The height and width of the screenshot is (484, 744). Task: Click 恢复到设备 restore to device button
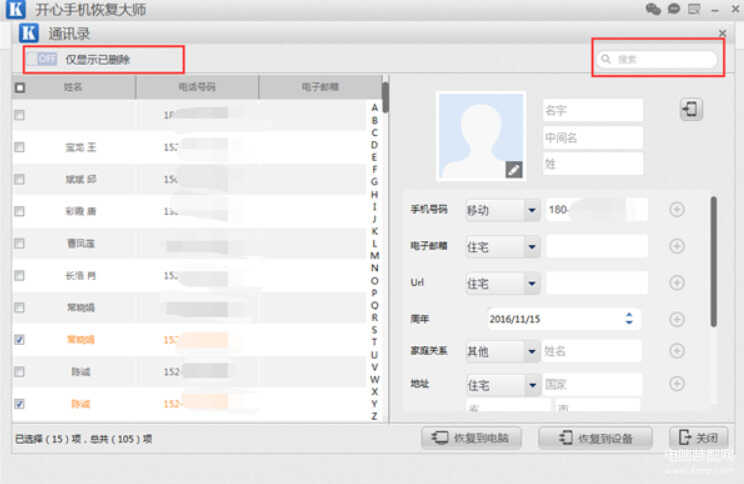click(x=595, y=437)
